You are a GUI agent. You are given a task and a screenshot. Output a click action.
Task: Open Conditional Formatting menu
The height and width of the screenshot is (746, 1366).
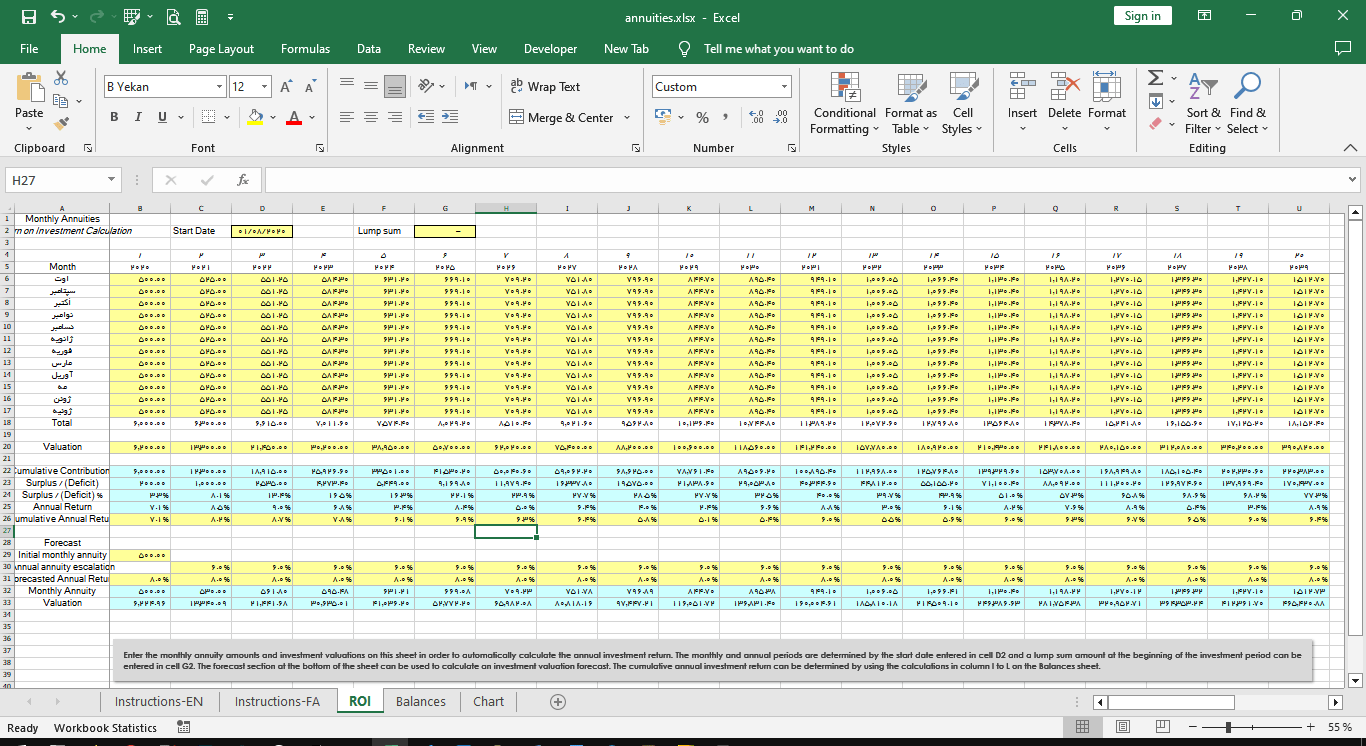845,103
